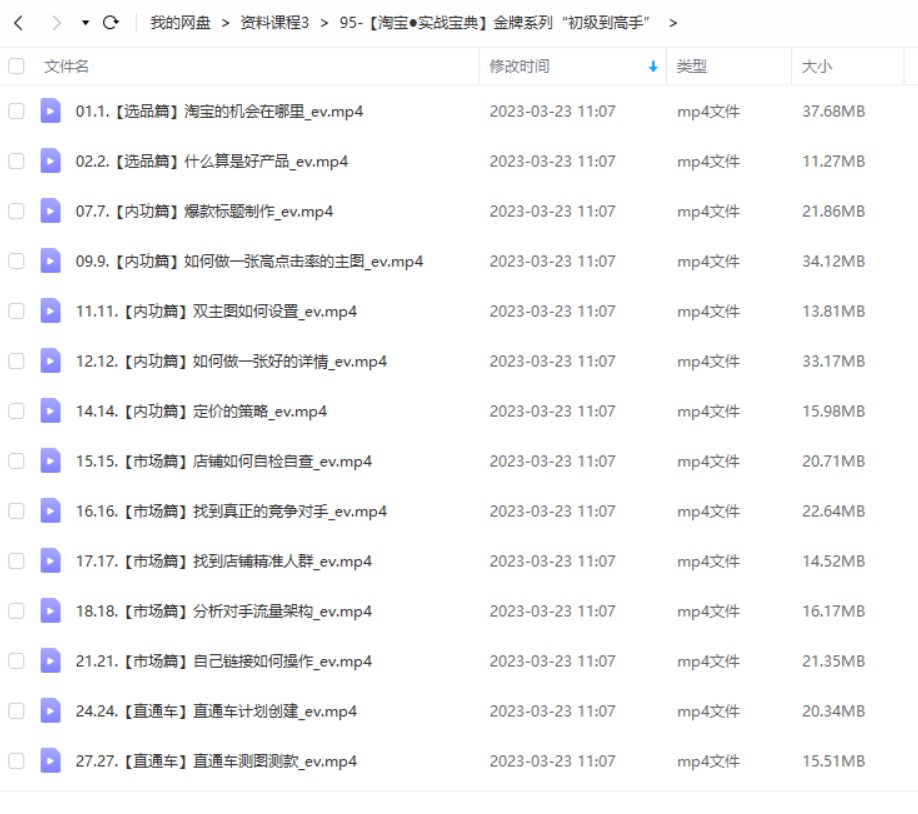Refresh the current folder listing

click(x=111, y=23)
